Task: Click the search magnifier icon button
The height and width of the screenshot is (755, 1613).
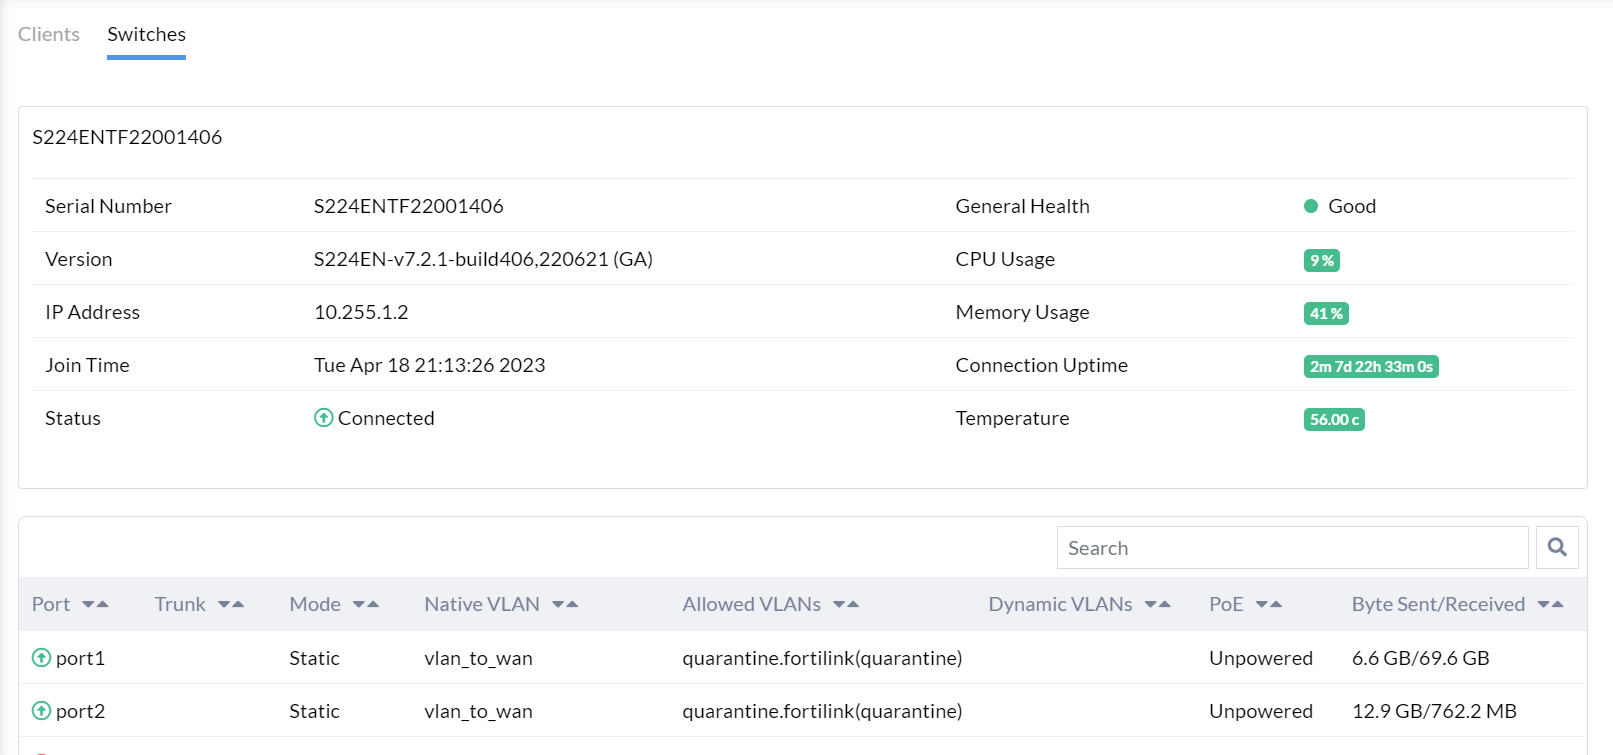Action: 1557,547
